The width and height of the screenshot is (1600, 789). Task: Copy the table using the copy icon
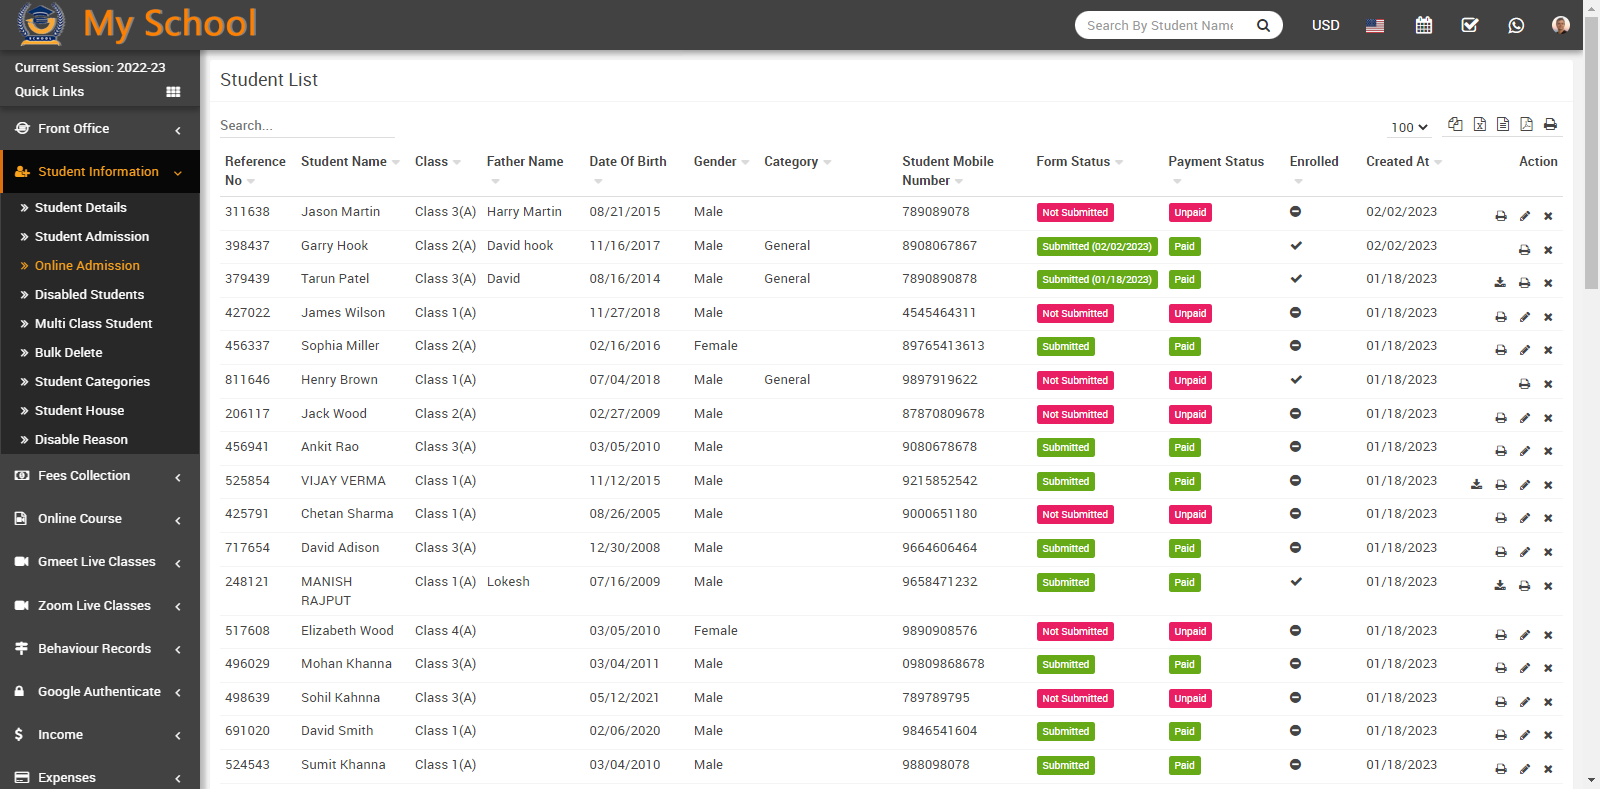1455,124
